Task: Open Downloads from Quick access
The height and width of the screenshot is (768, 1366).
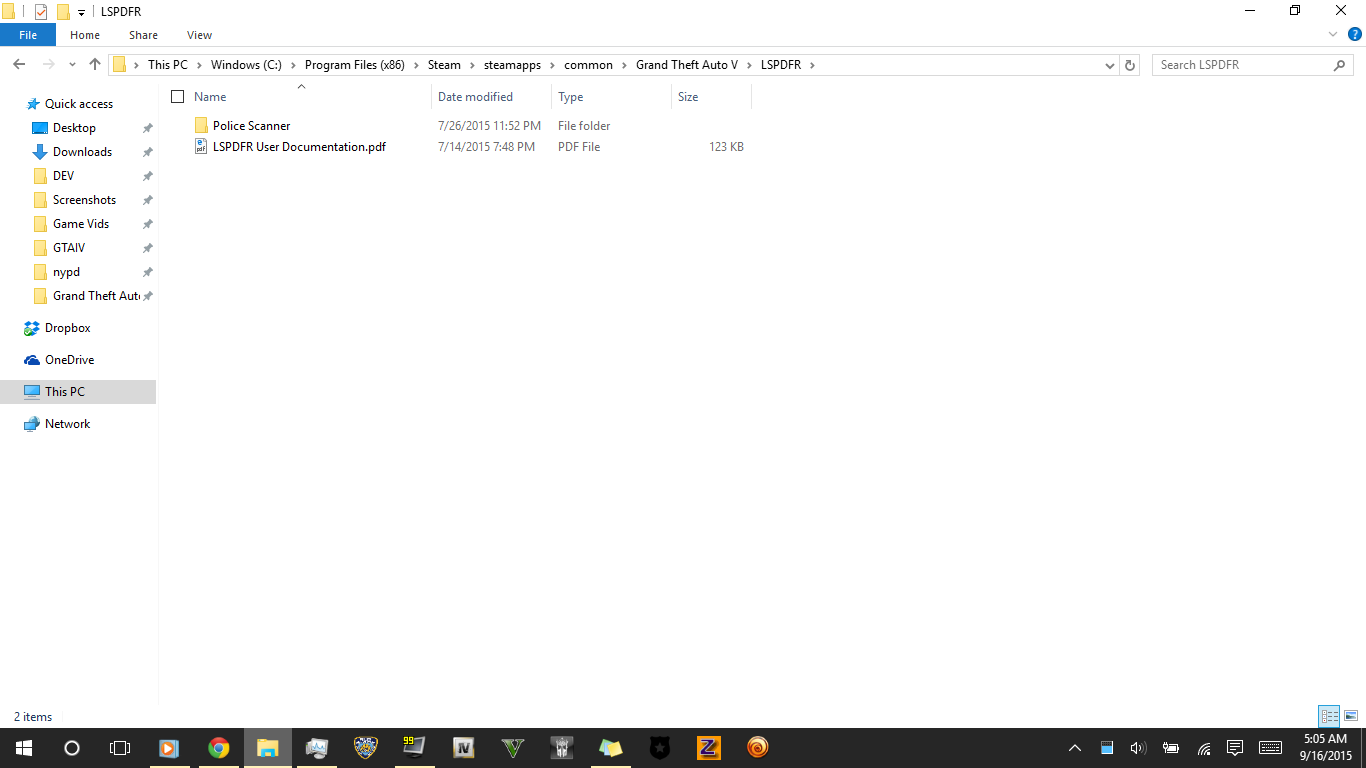Action: (x=82, y=152)
